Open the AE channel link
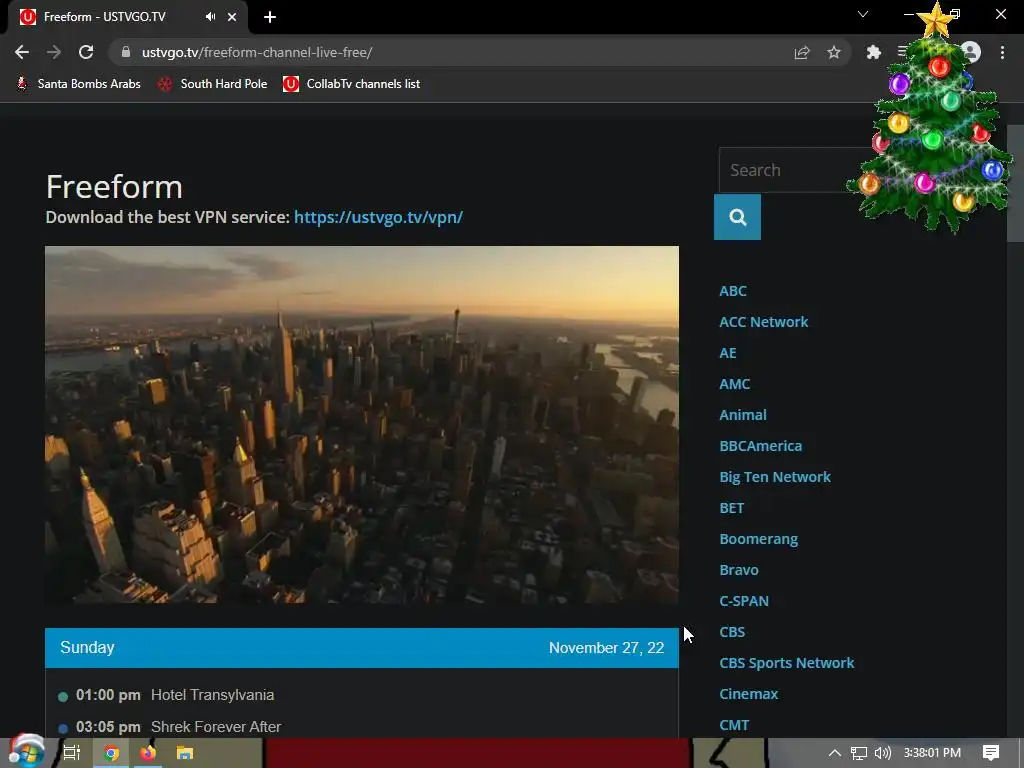This screenshot has width=1024, height=768. [728, 353]
